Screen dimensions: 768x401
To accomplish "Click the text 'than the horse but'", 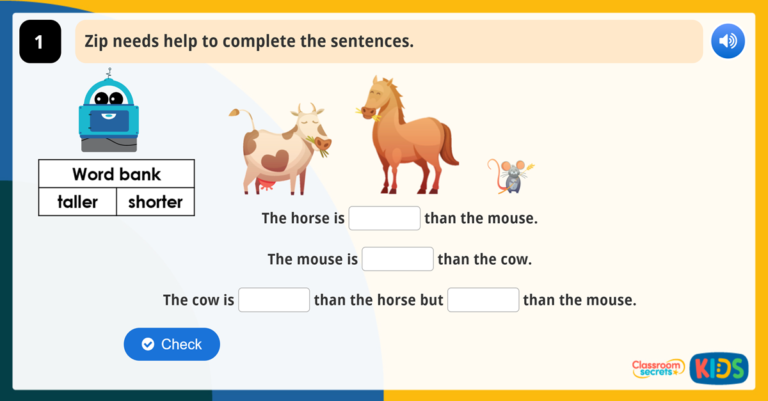I will pyautogui.click(x=378, y=300).
